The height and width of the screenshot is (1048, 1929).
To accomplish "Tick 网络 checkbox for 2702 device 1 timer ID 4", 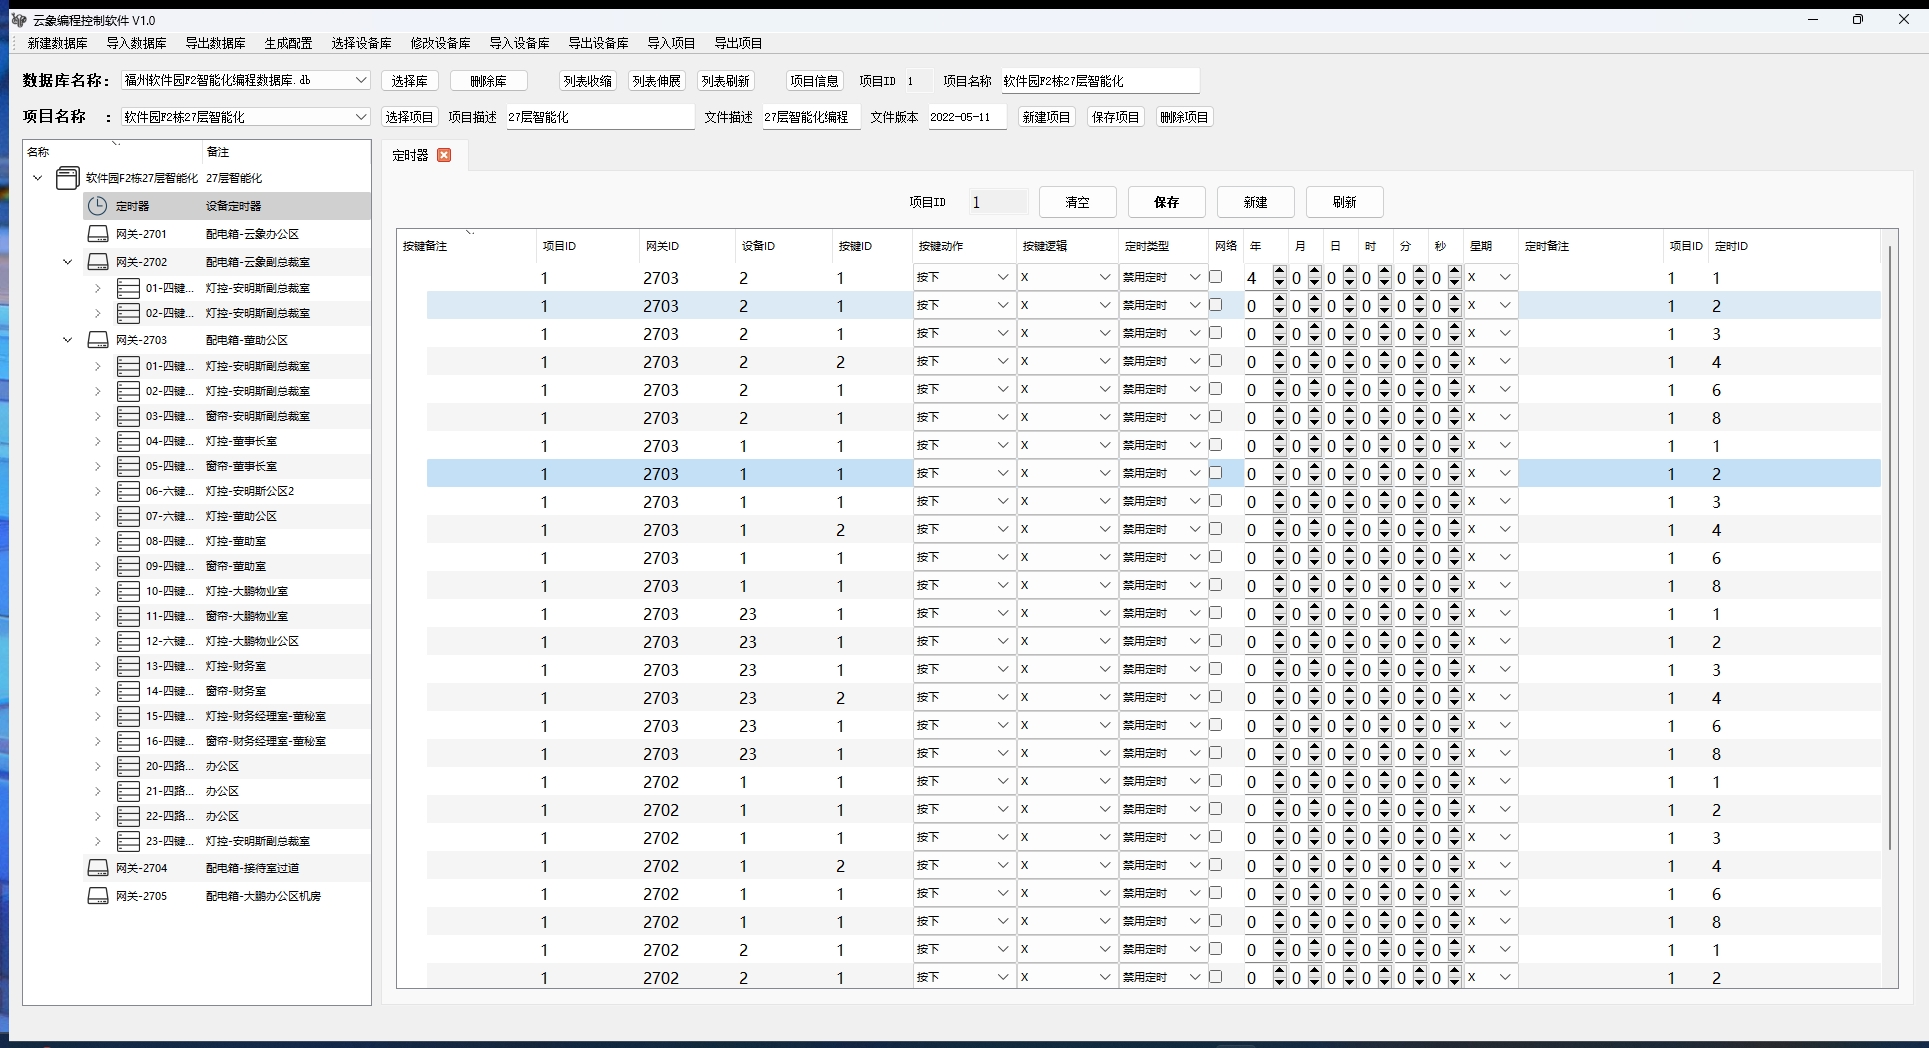I will (1215, 865).
